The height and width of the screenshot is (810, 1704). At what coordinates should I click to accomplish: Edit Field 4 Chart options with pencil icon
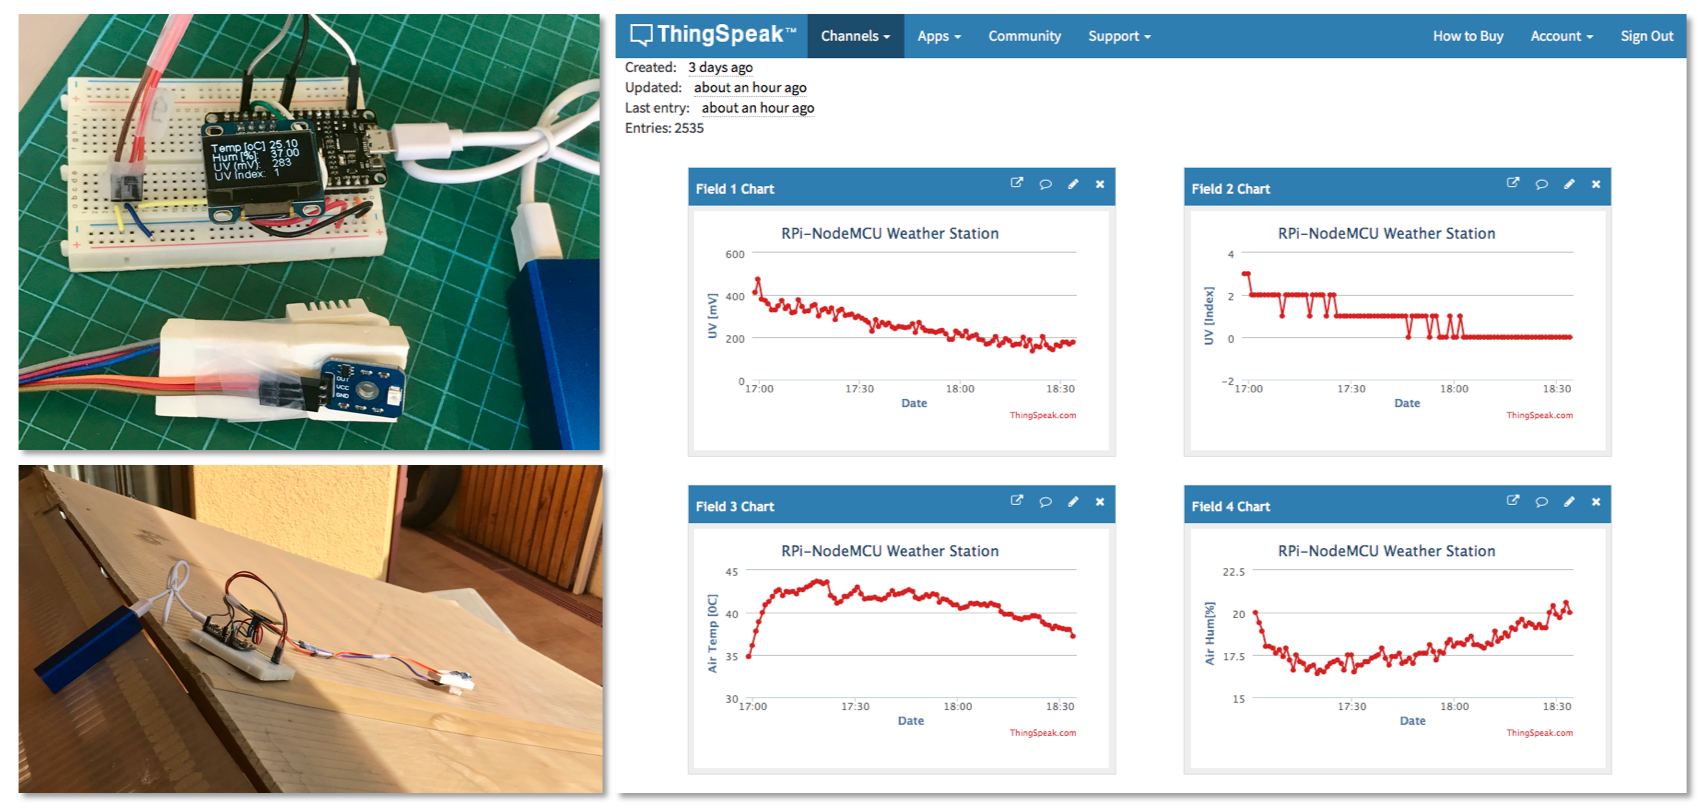[1569, 501]
